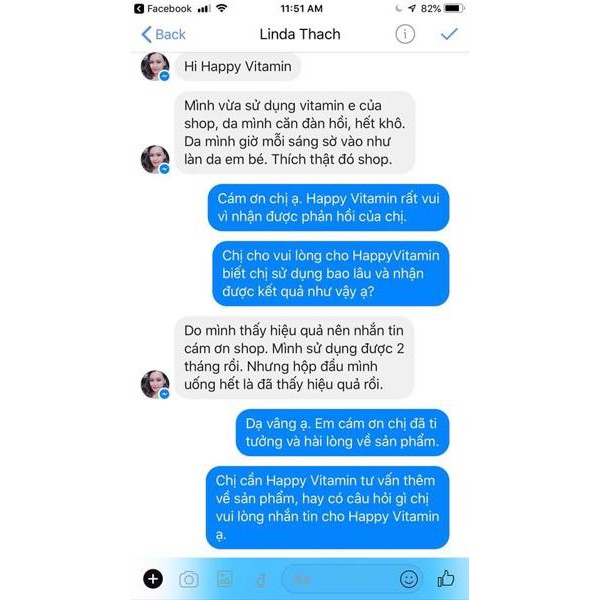Tap avatar beside the 2 tháng message
This screenshot has width=600, height=600.
(x=155, y=384)
